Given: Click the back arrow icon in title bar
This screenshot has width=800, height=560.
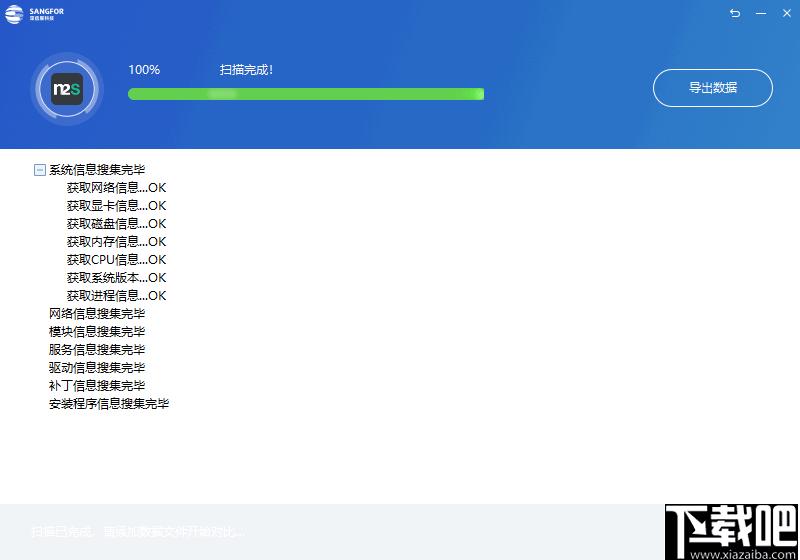Looking at the screenshot, I should coord(735,13).
